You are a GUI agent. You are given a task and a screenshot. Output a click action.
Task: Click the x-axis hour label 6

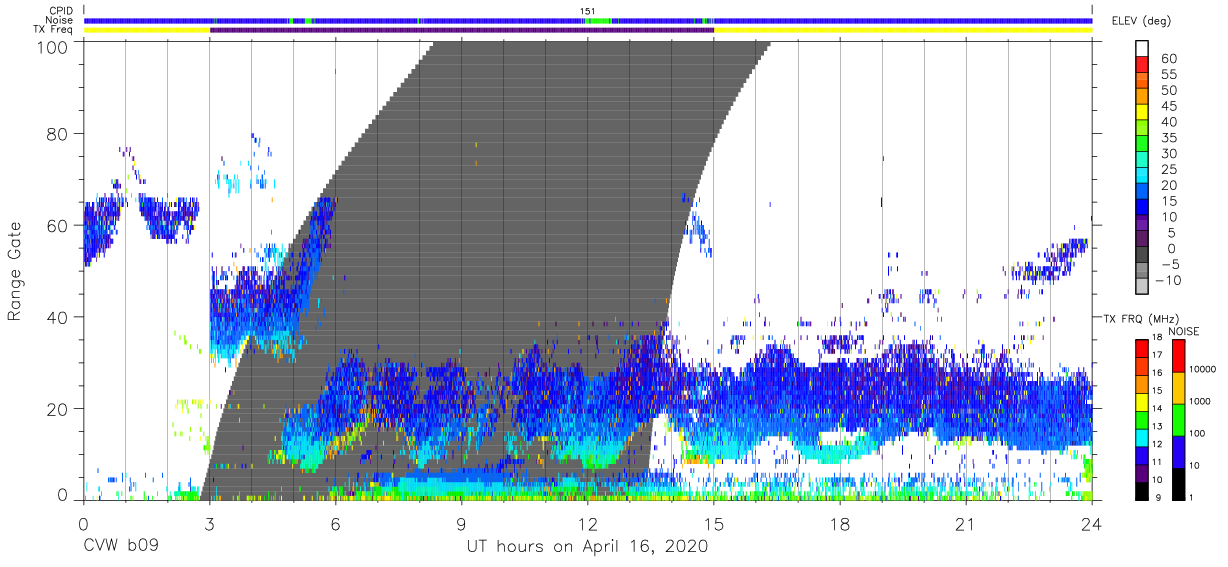coord(336,525)
